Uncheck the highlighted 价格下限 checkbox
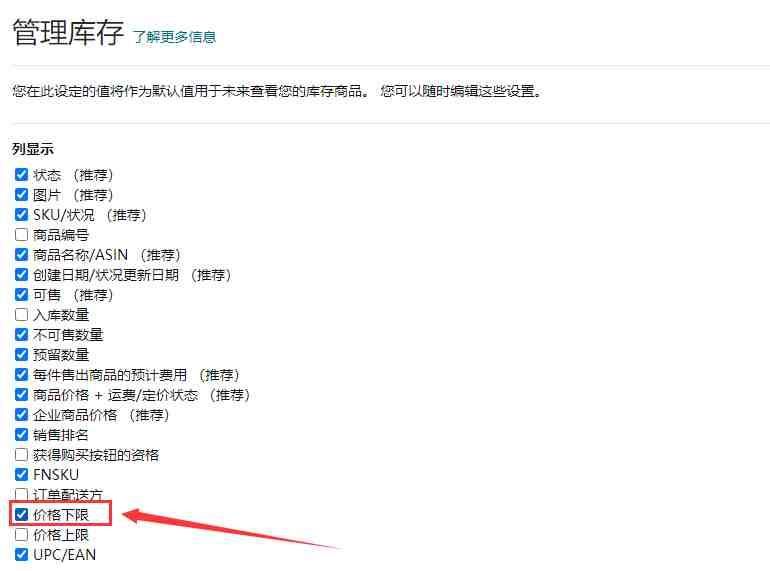The width and height of the screenshot is (770, 571). tap(21, 515)
